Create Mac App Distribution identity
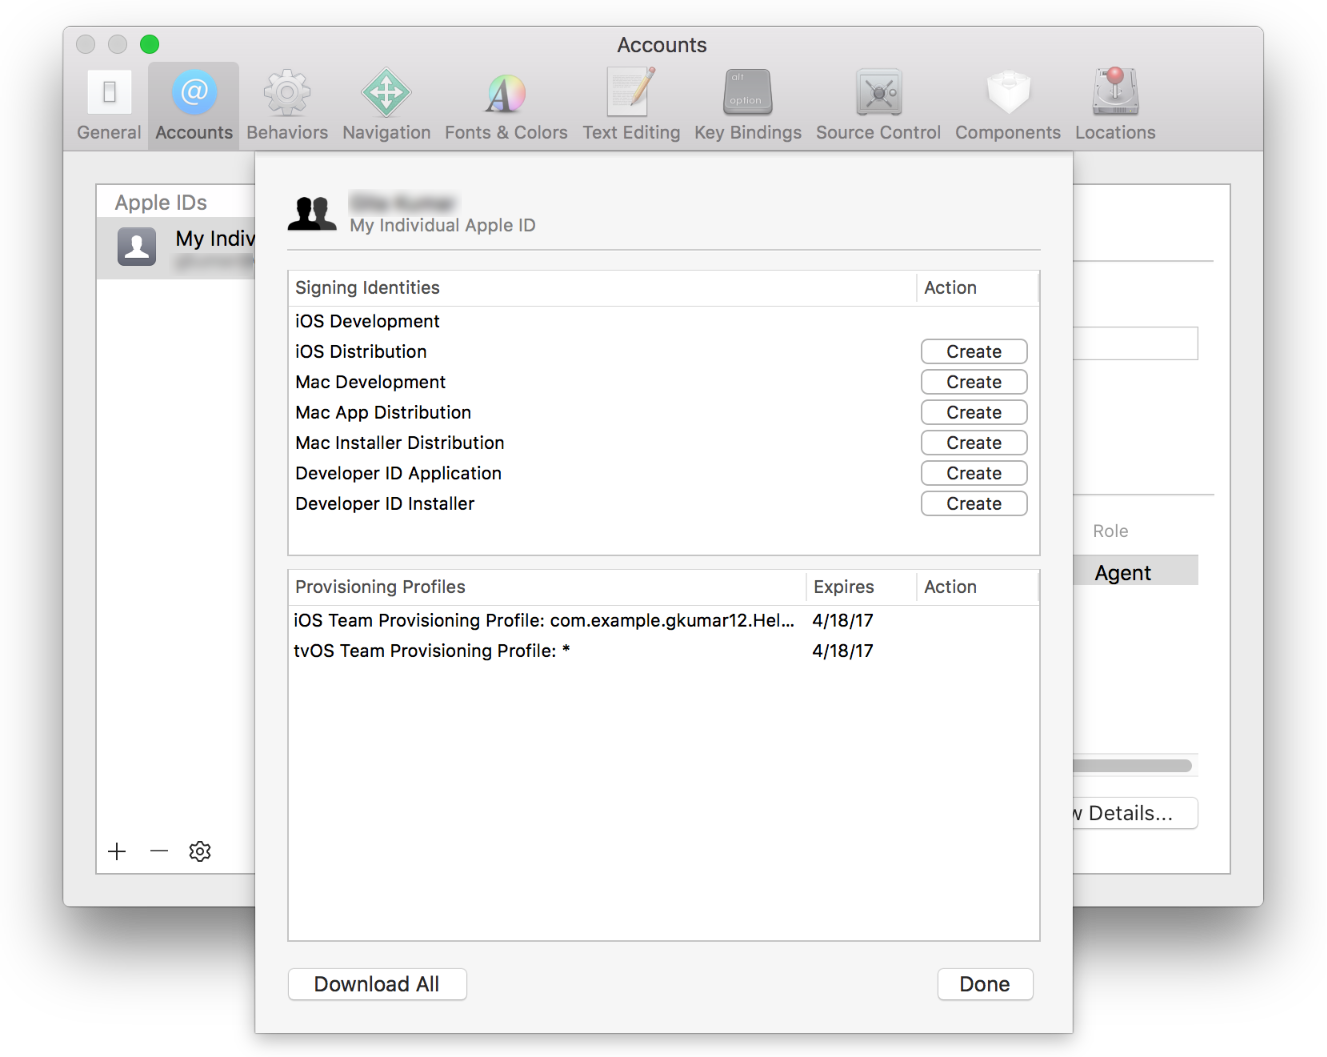 (974, 412)
